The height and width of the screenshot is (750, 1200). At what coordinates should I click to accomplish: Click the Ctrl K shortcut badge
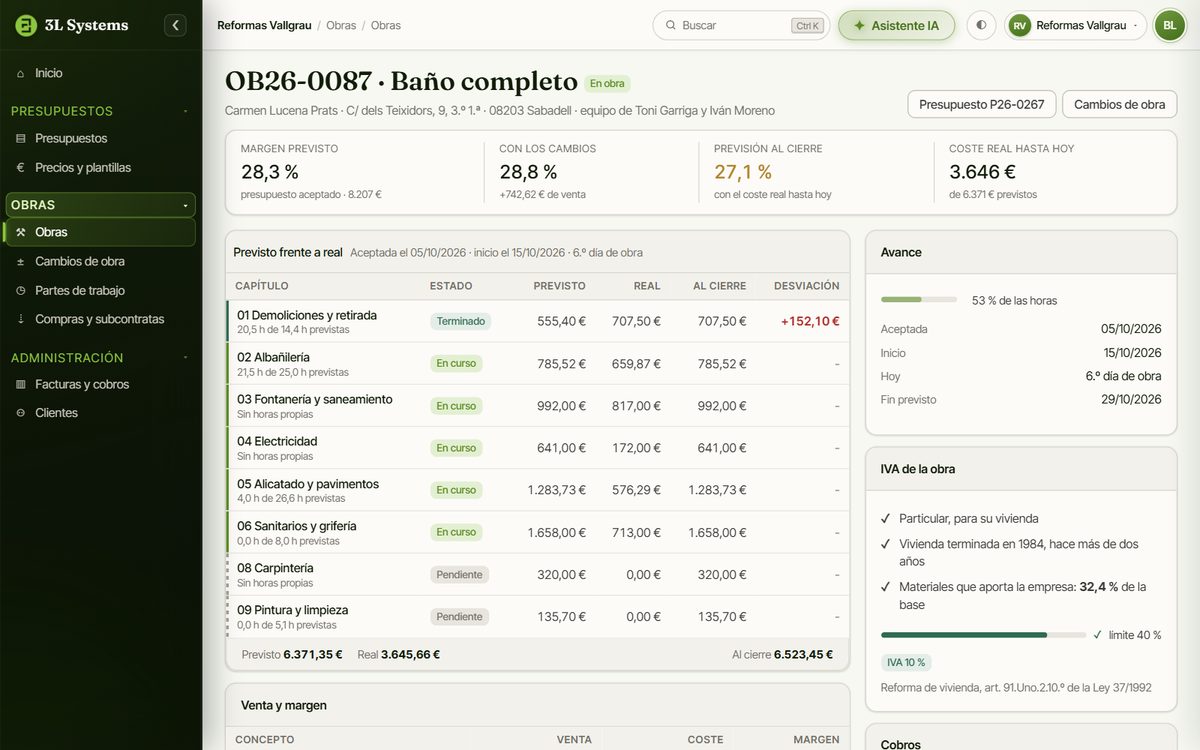(x=807, y=26)
